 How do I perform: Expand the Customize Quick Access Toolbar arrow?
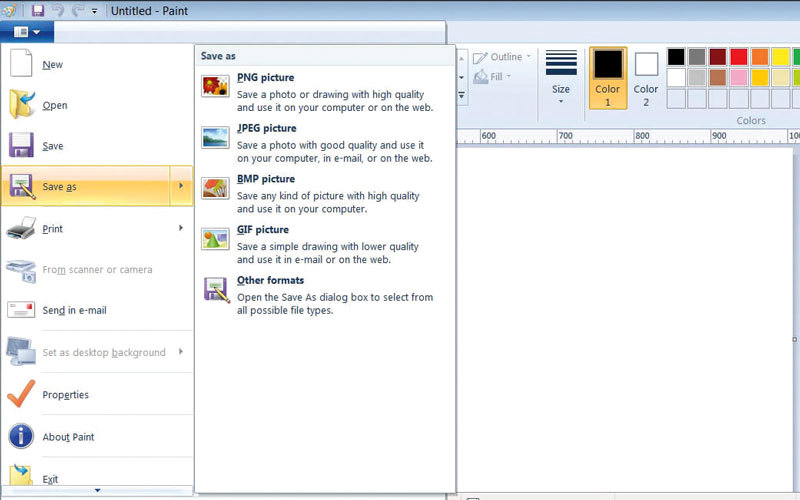pyautogui.click(x=94, y=11)
